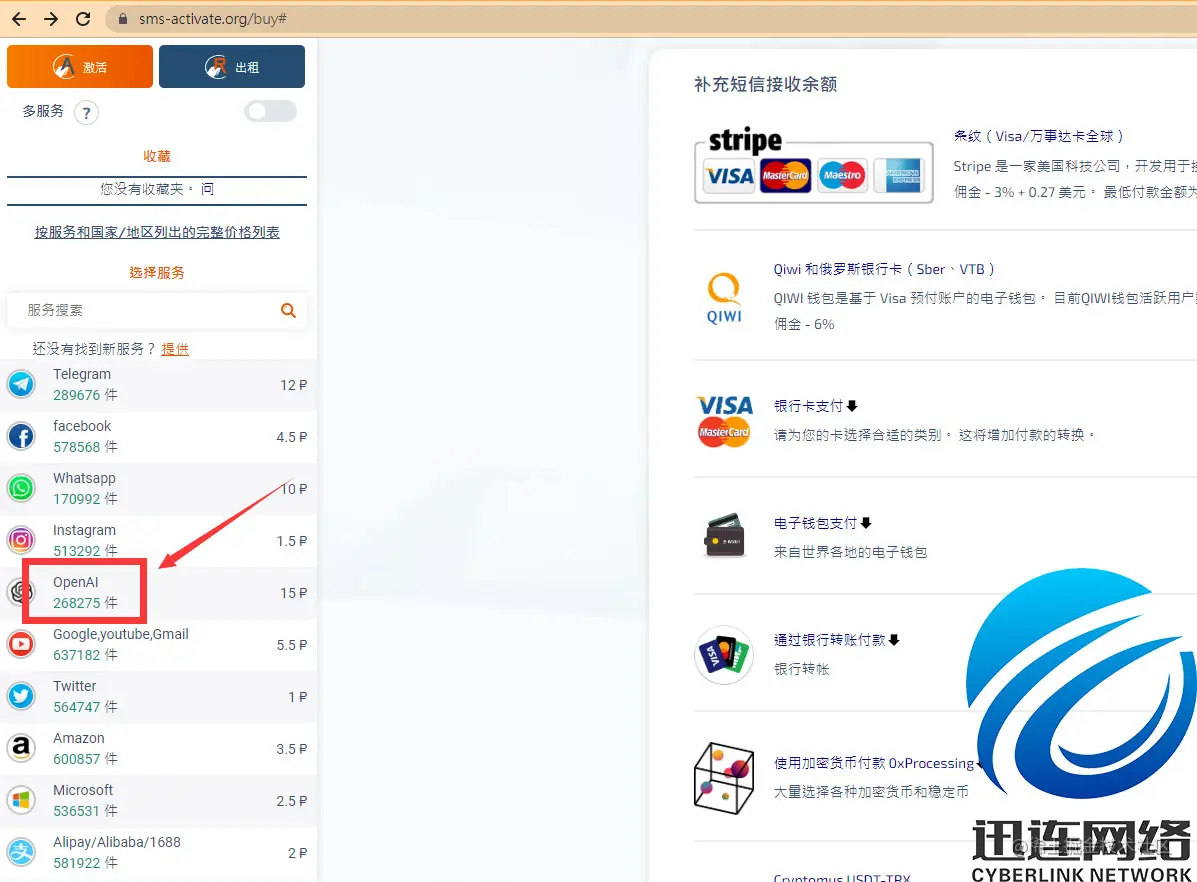1197x882 pixels.
Task: Select the Amazon service icon
Action: 21,748
